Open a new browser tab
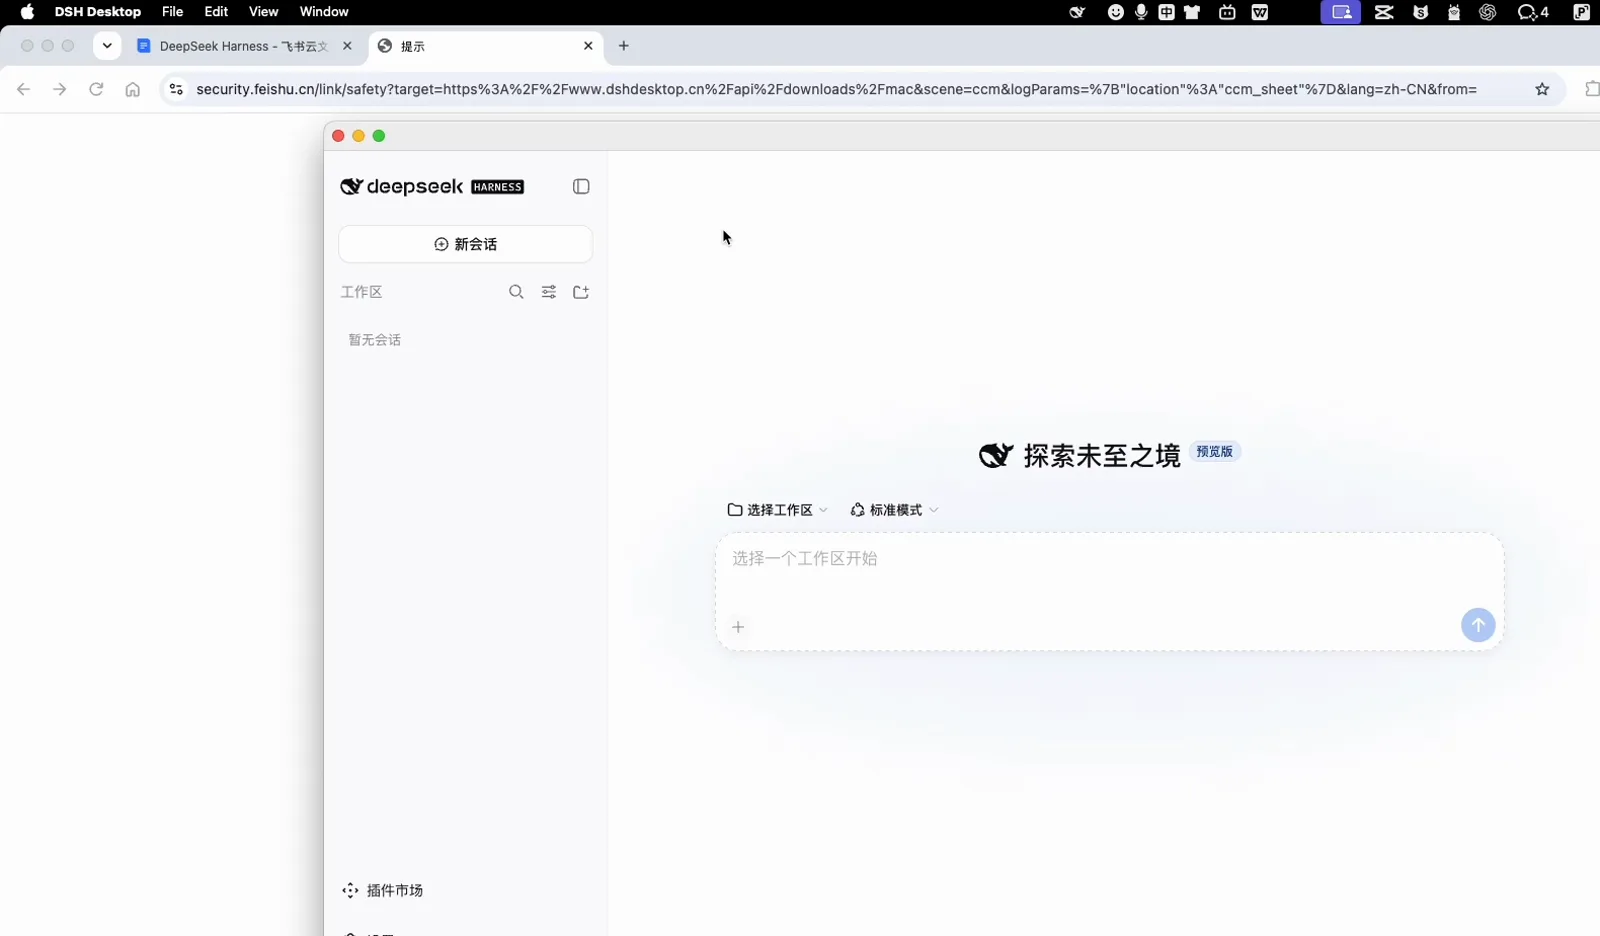This screenshot has height=936, width=1600. [623, 46]
